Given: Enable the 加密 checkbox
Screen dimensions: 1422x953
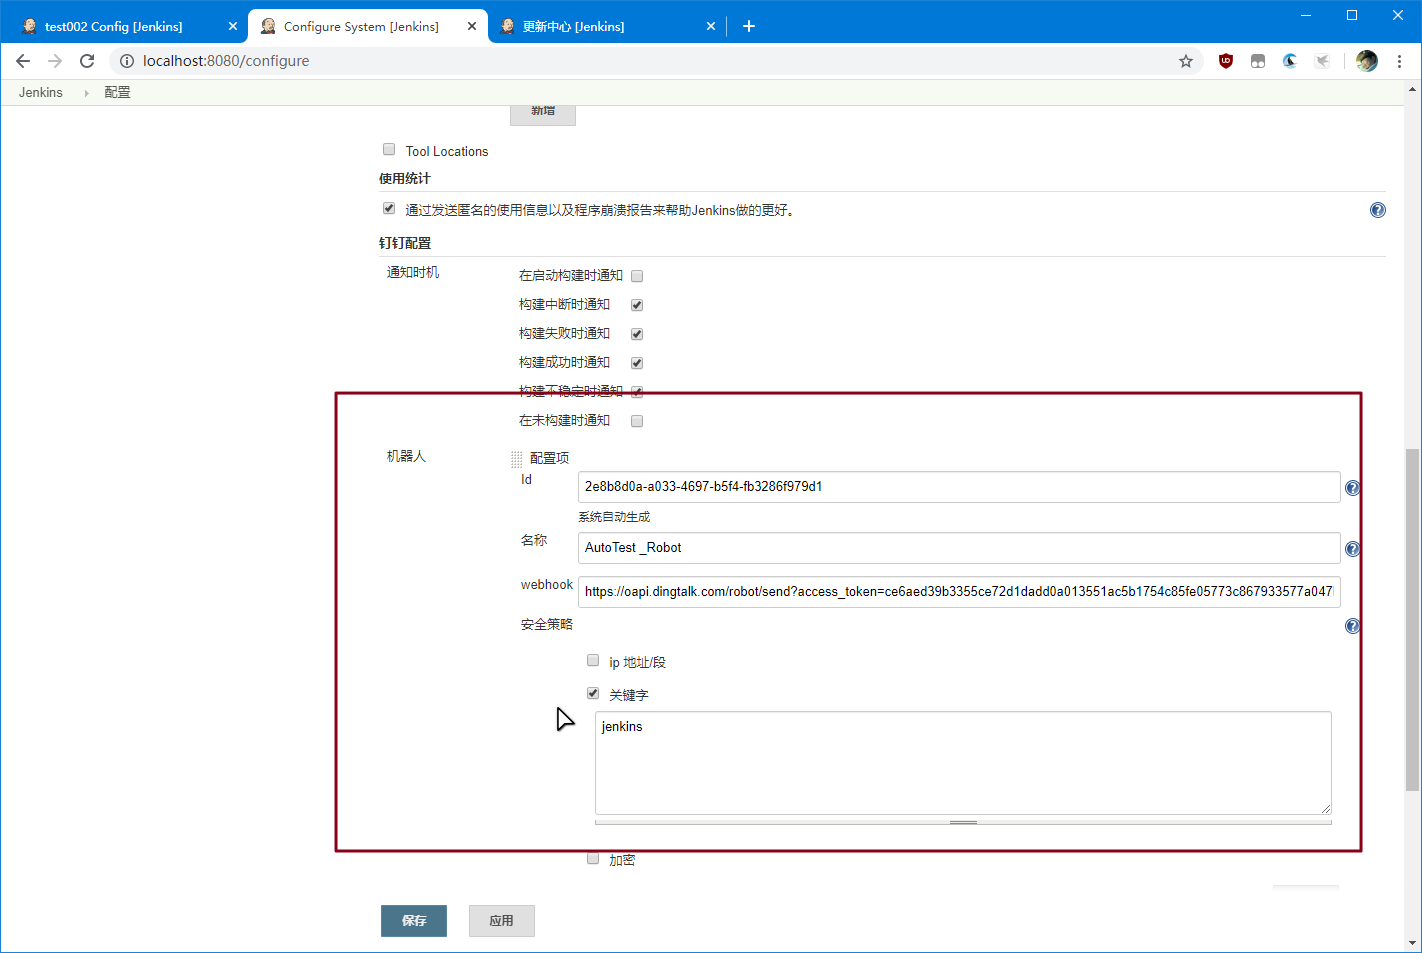Looking at the screenshot, I should click(x=593, y=858).
